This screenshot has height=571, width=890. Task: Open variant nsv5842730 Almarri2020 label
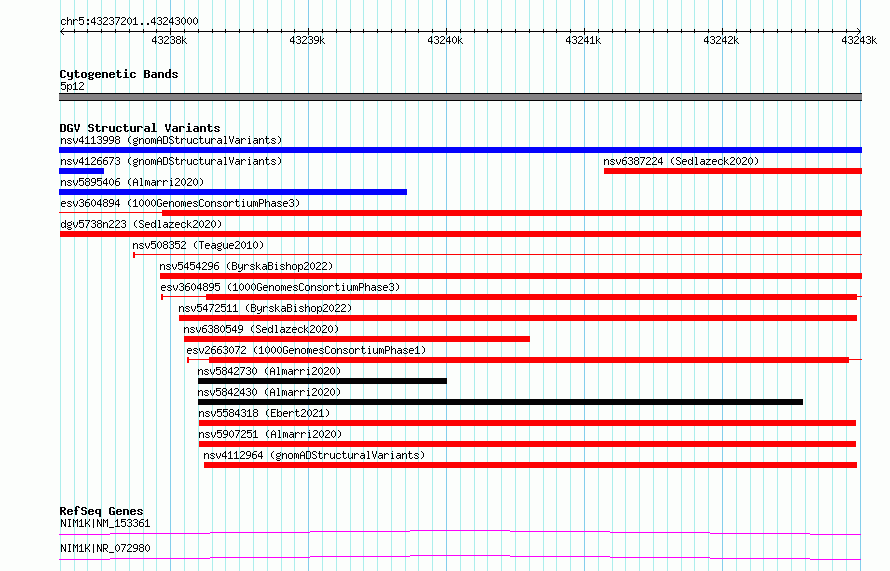[x=269, y=371]
